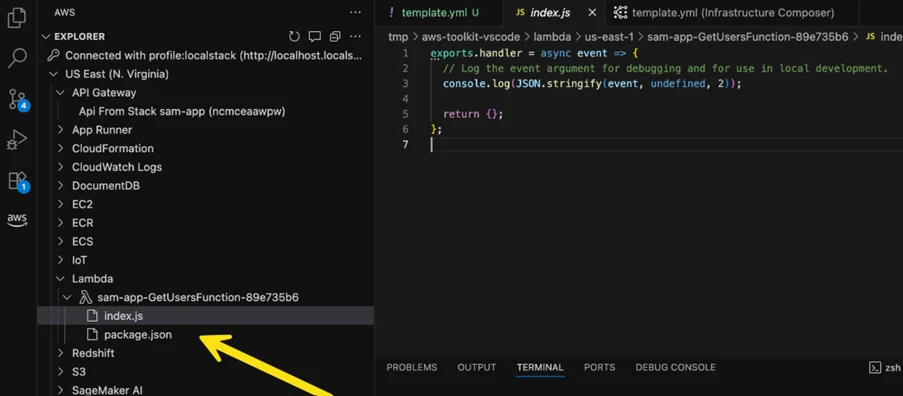
Task: Open Explorer section more actions menu
Action: (x=355, y=37)
